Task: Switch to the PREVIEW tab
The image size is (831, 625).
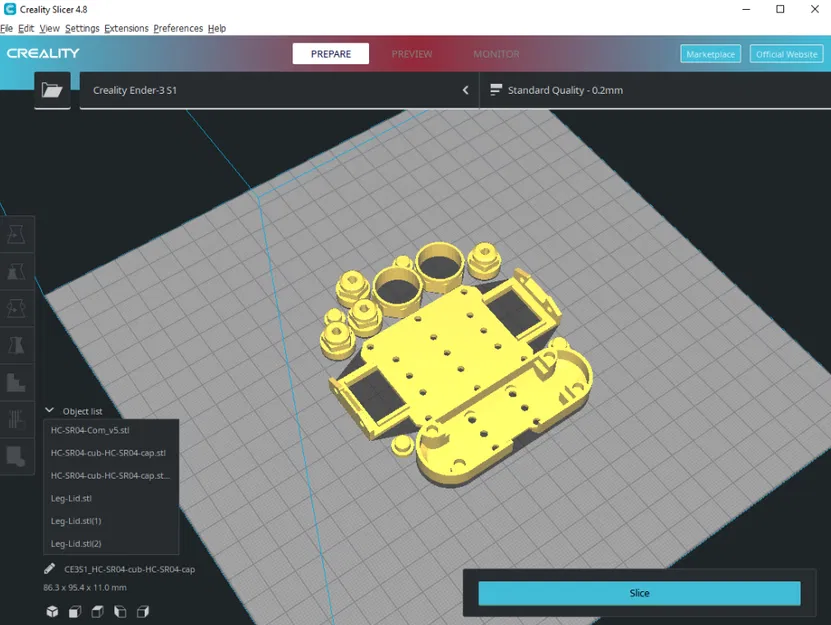Action: [x=412, y=54]
